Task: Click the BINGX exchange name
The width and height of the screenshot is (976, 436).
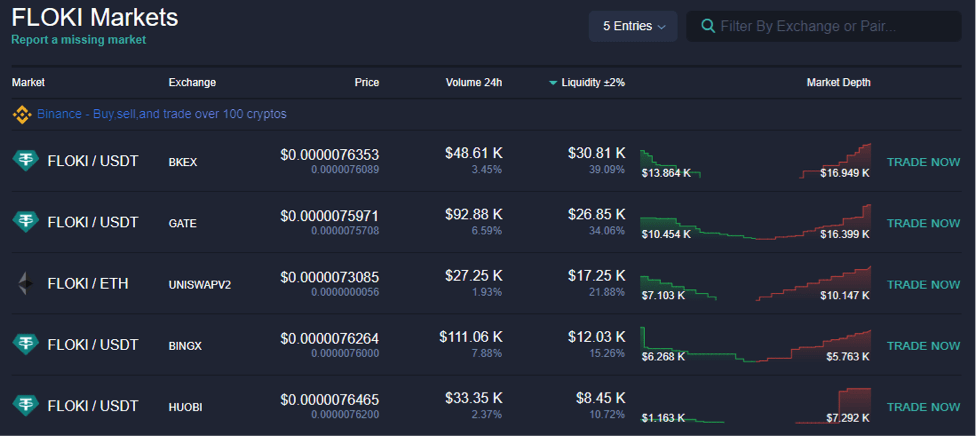Action: click(x=185, y=346)
